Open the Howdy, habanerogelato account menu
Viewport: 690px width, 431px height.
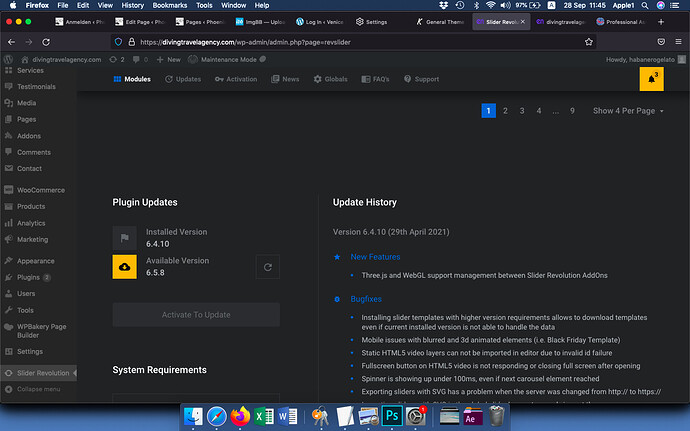[645, 59]
